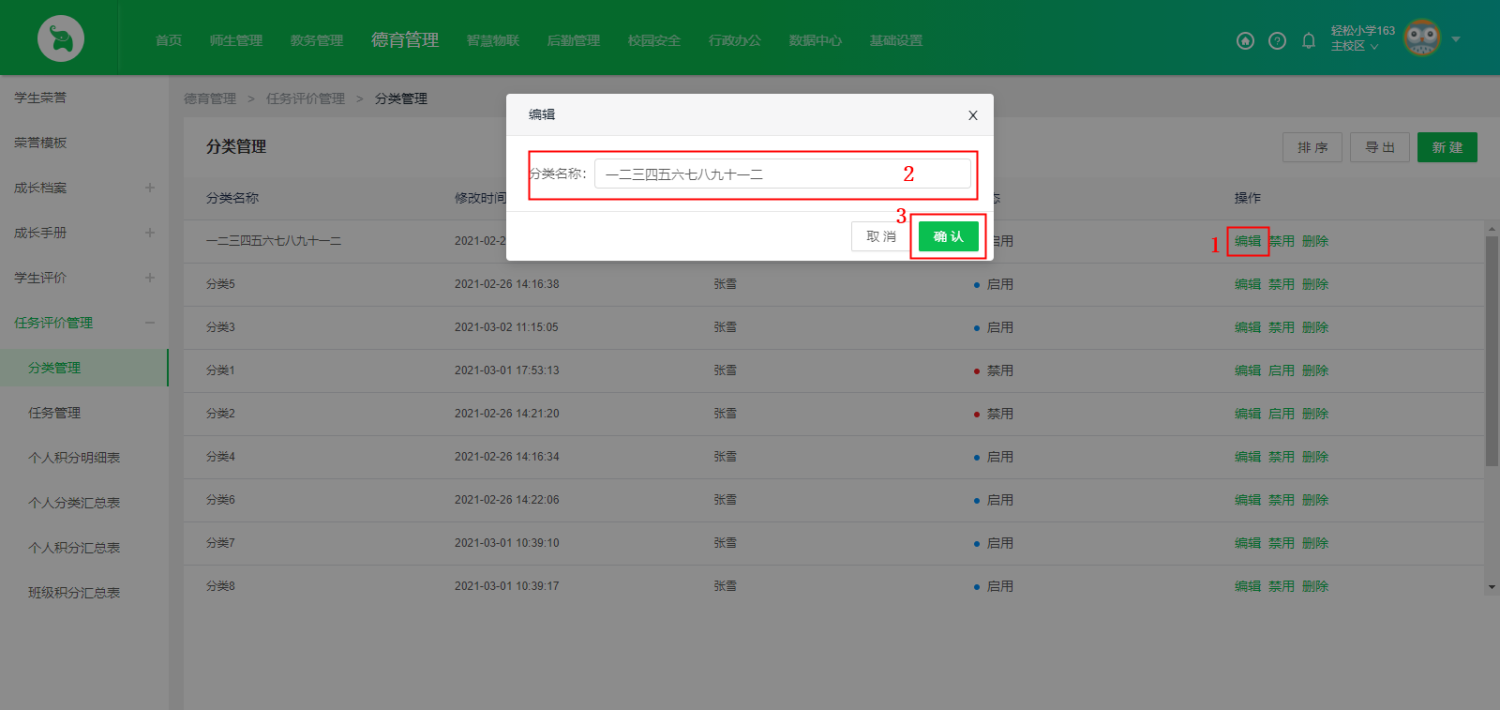Image resolution: width=1500 pixels, height=710 pixels.
Task: Click the 分类名称 input field
Action: [x=782, y=174]
